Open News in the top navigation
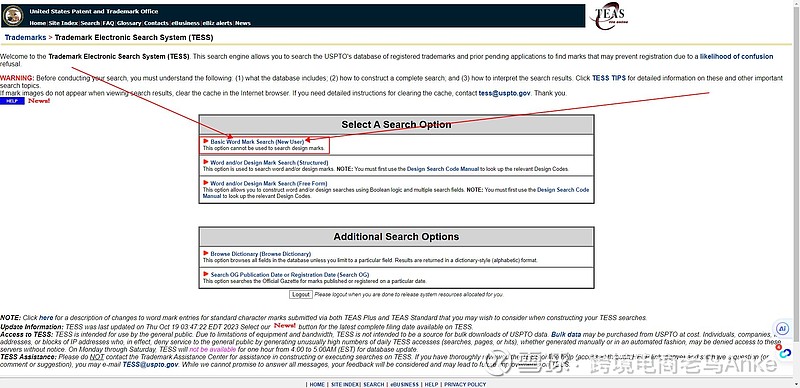The image size is (800, 388). [x=243, y=23]
